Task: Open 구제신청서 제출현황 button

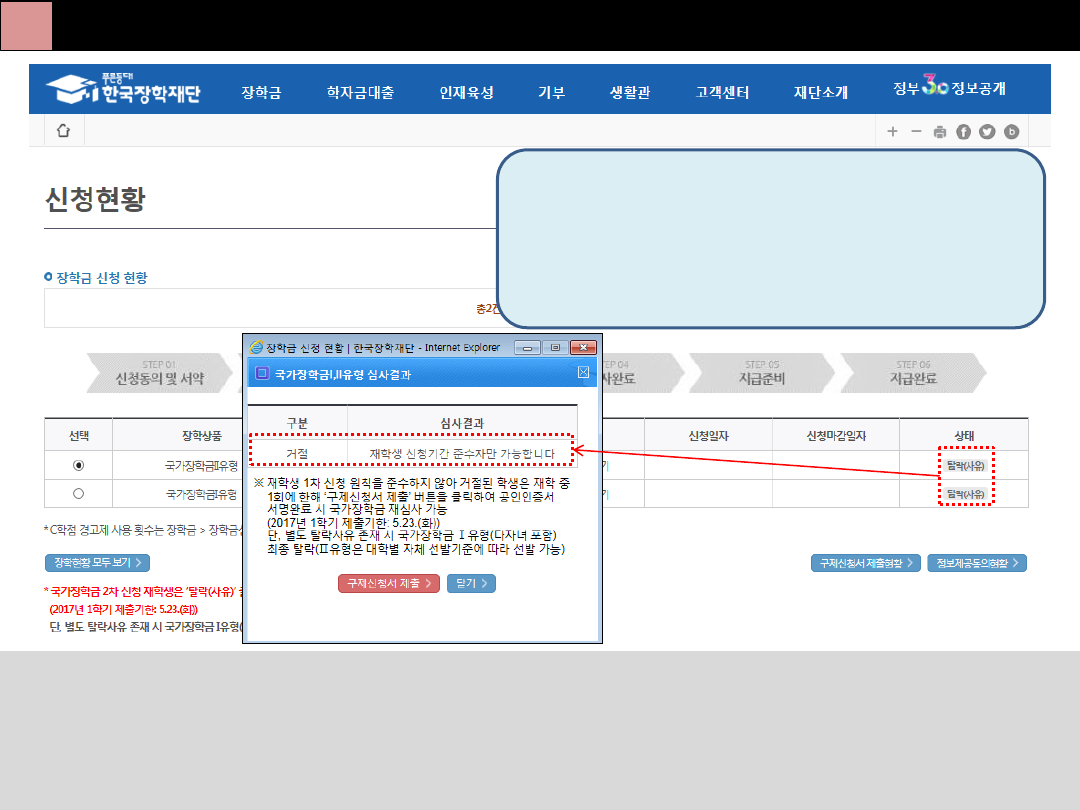Action: [x=865, y=563]
